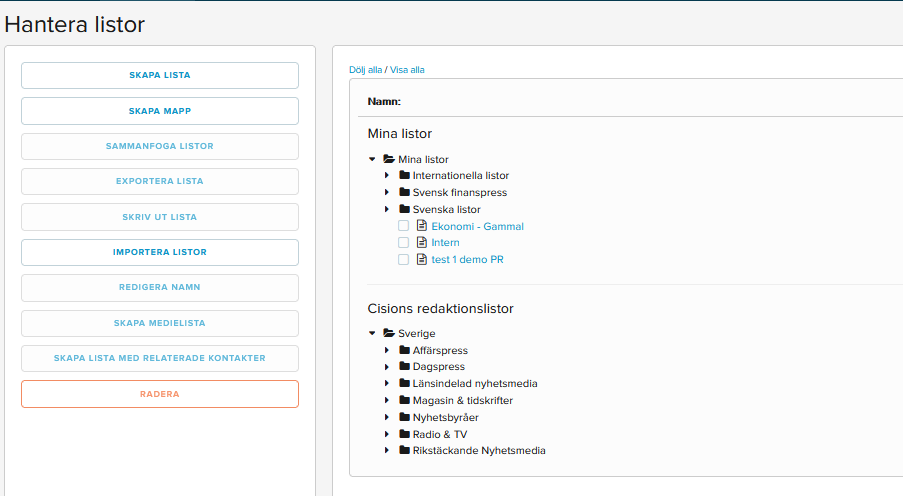This screenshot has height=496, width=903.
Task: Open Importera listor
Action: (x=160, y=252)
